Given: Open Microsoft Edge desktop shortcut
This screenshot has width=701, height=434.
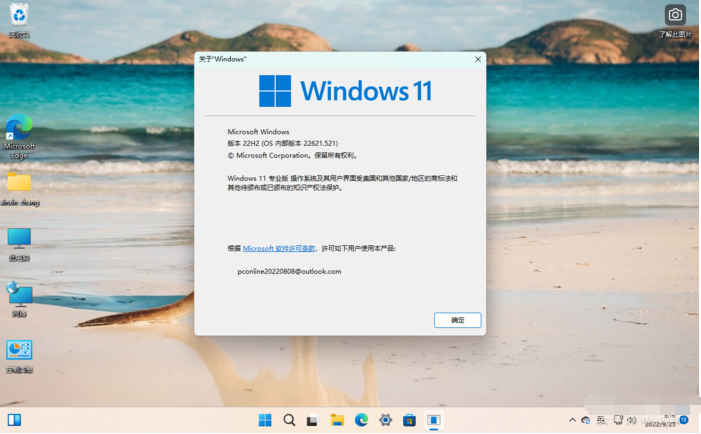Looking at the screenshot, I should click(19, 129).
